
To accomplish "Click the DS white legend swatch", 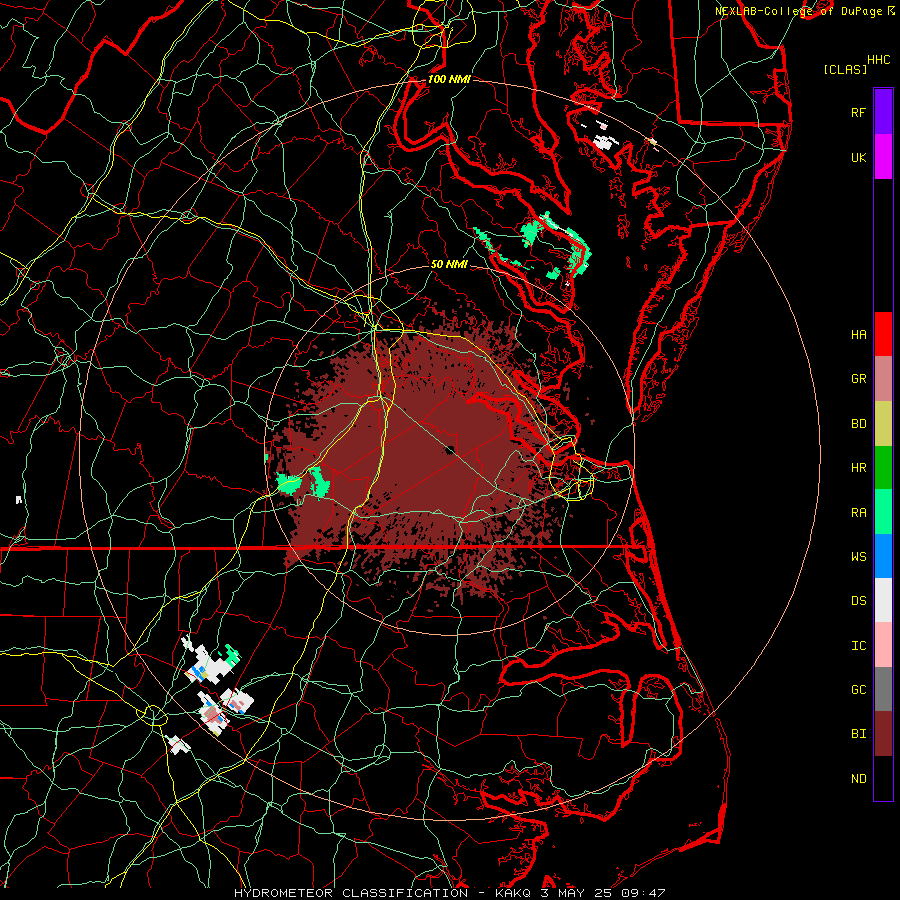I will (883, 600).
